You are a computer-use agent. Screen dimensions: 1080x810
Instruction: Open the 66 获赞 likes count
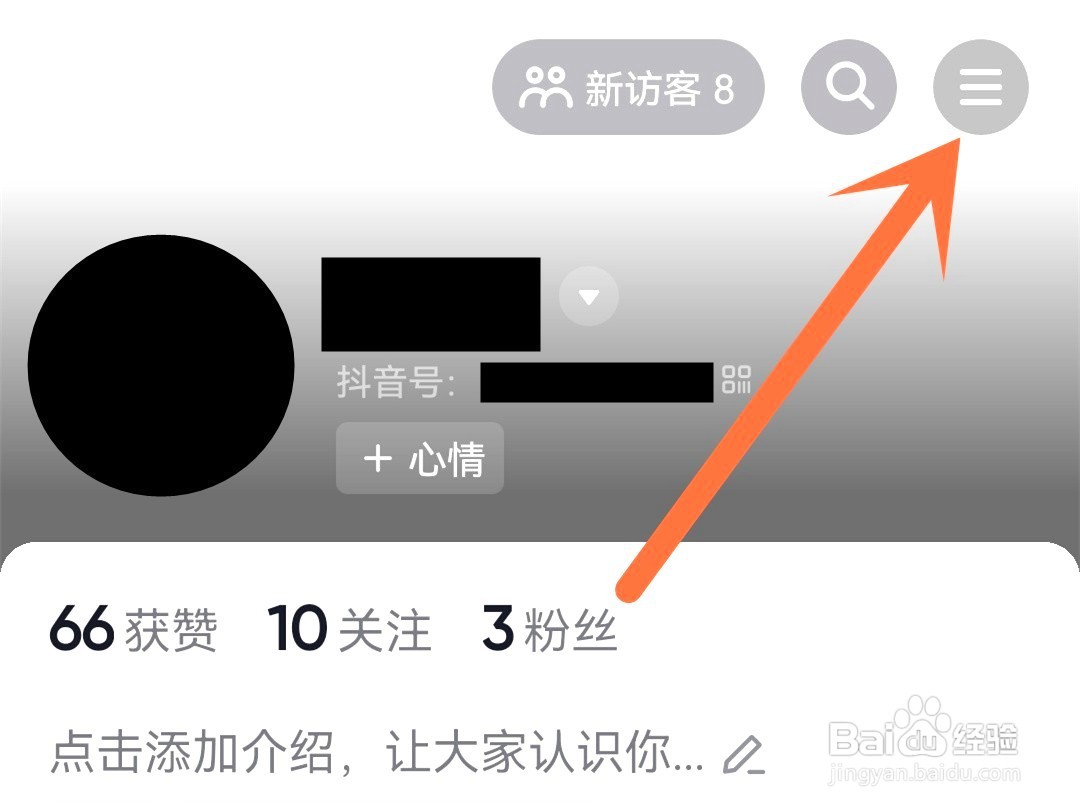134,628
